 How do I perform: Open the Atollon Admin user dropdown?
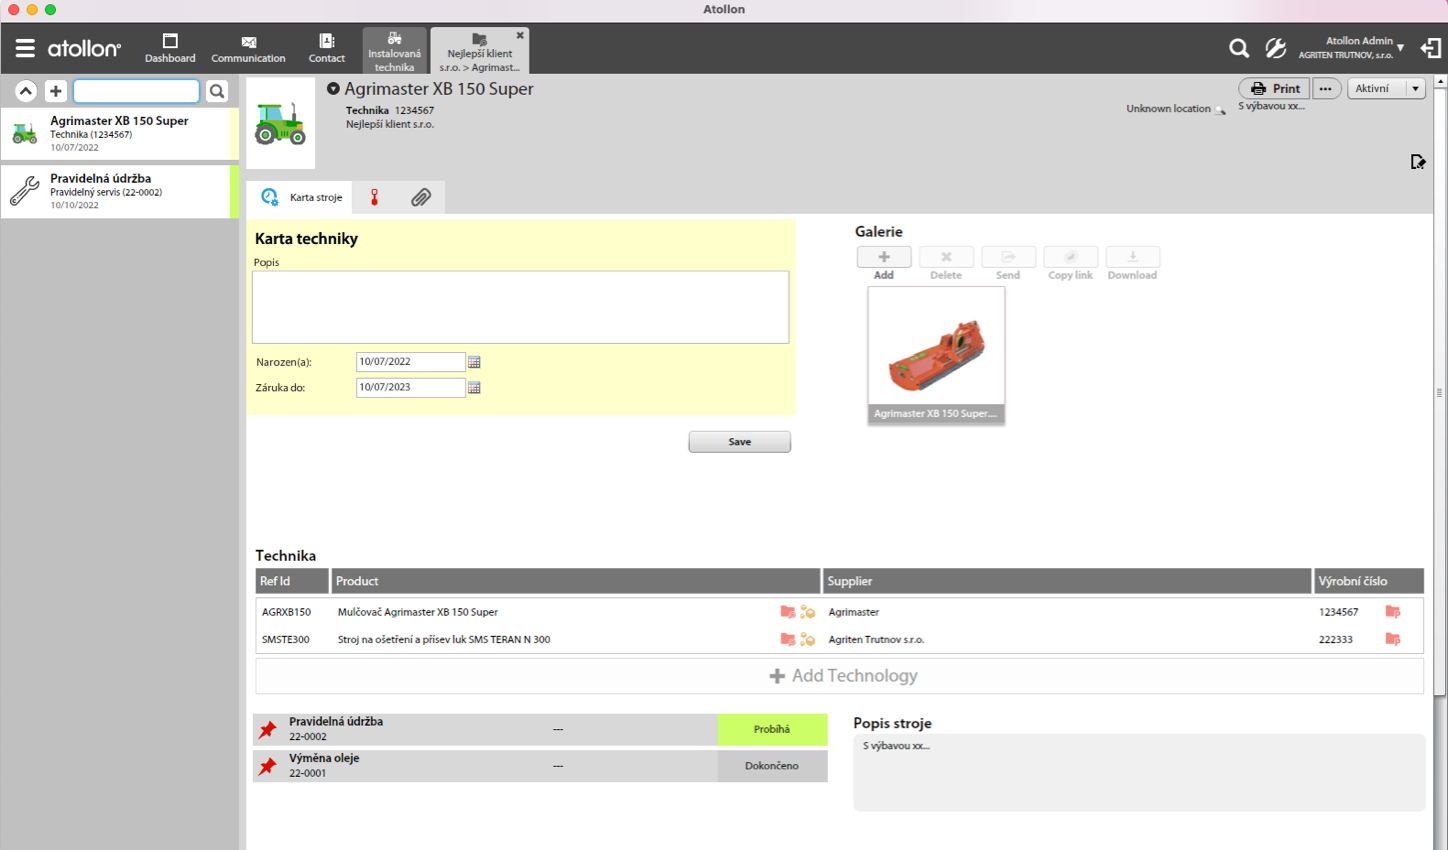coord(1399,47)
